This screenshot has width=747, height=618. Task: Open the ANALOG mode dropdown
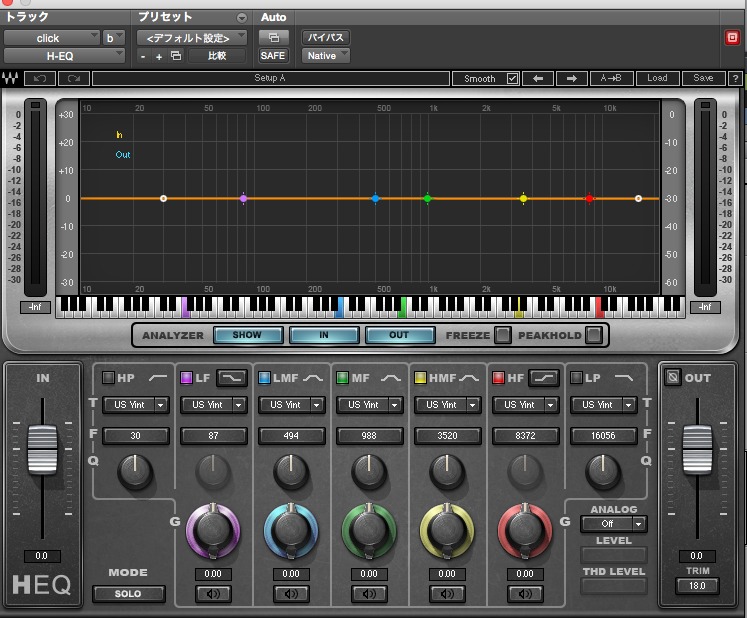[x=614, y=523]
